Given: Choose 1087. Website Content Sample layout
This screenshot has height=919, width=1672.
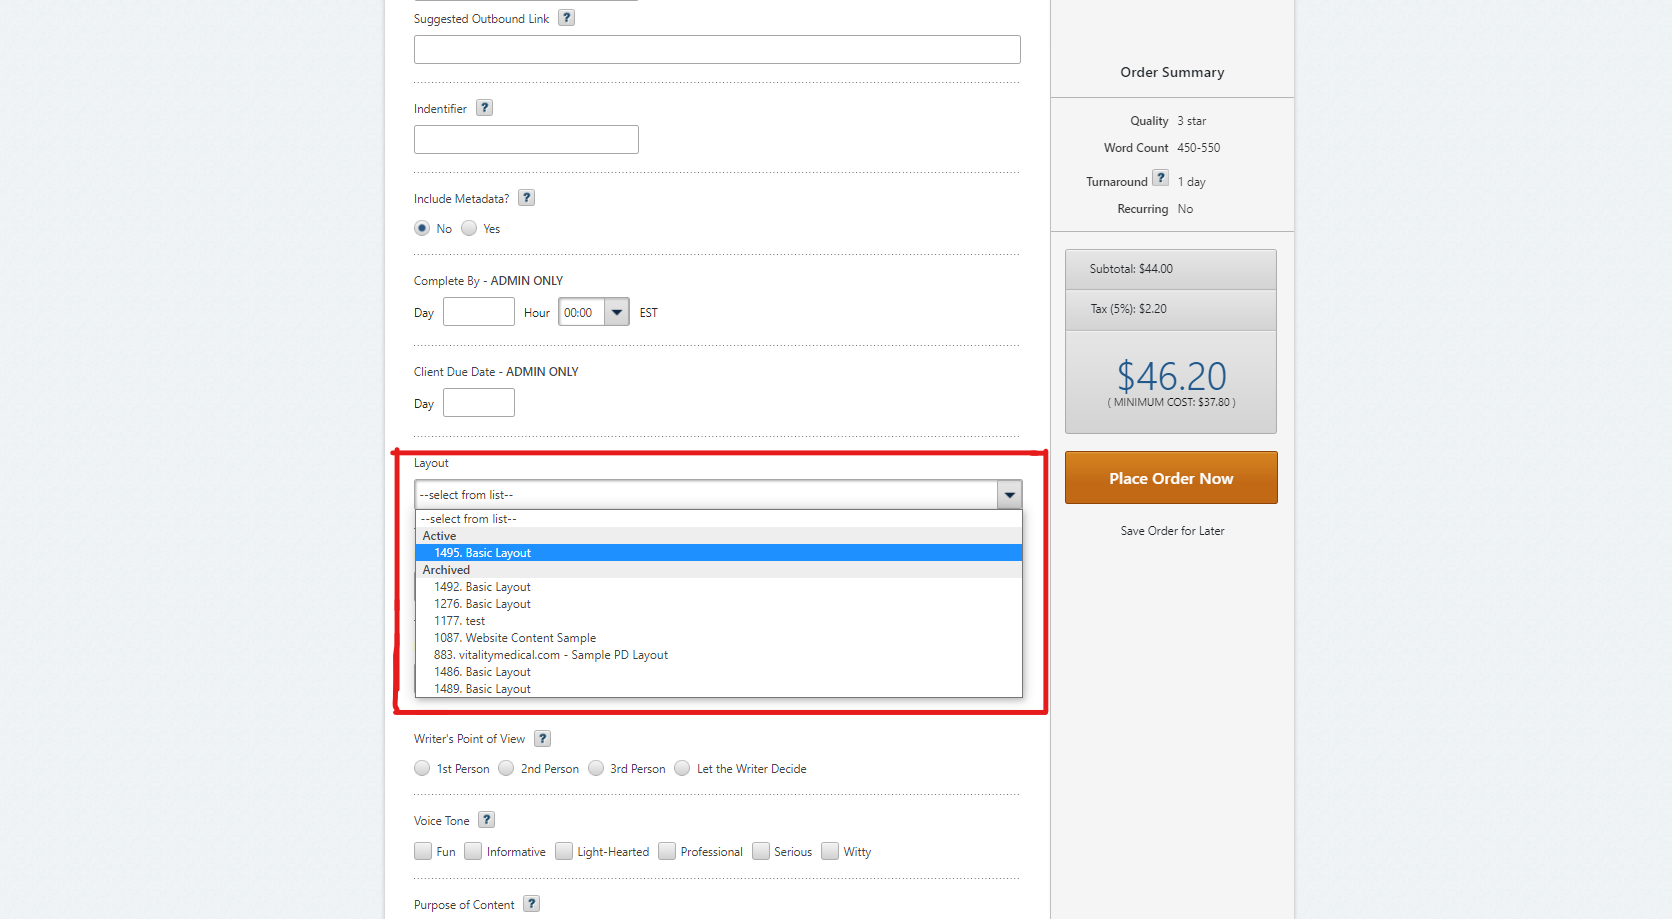Looking at the screenshot, I should (x=516, y=637).
